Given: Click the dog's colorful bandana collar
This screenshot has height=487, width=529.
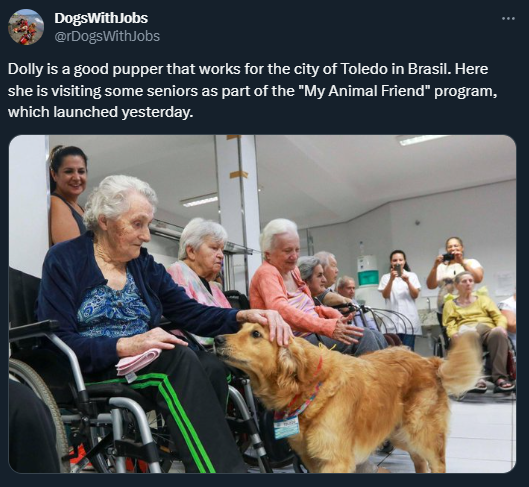Looking at the screenshot, I should coord(297,401).
